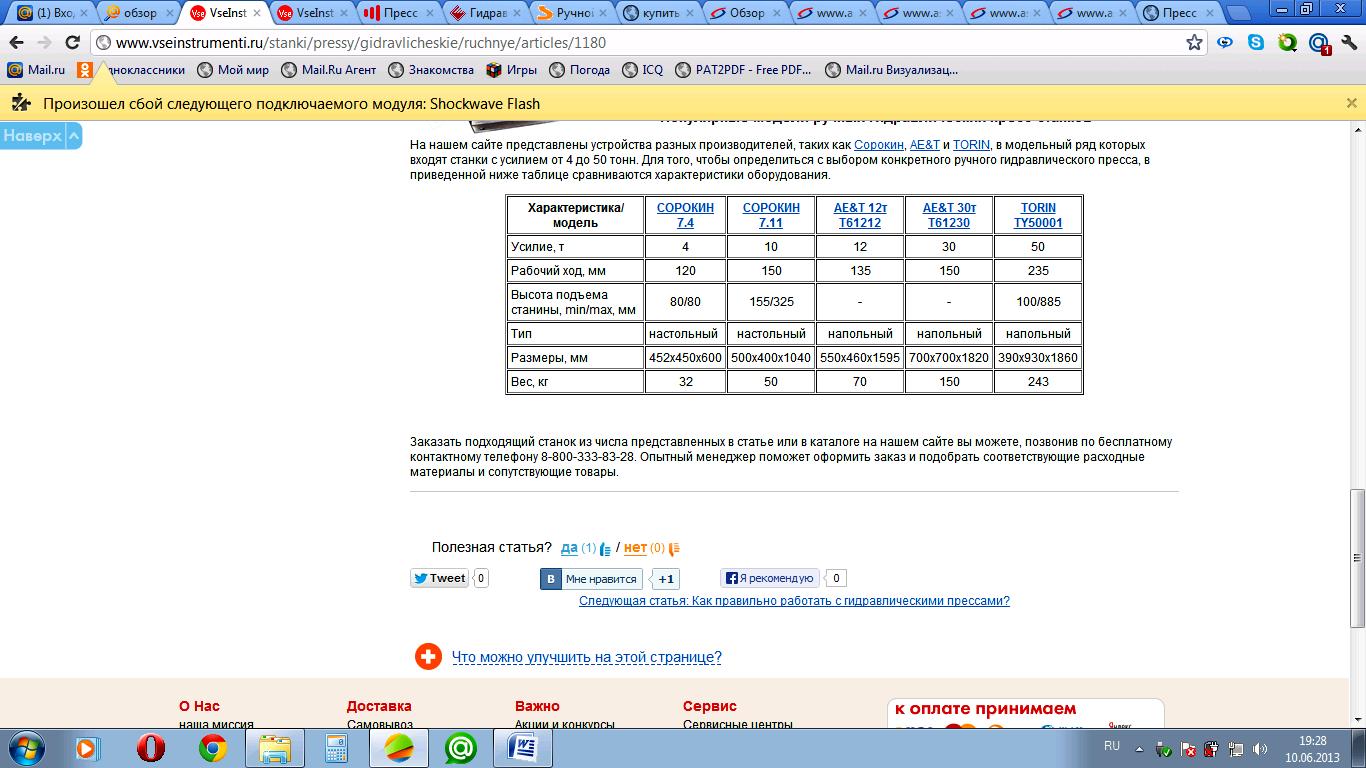Click the volume speaker tray icon
1366x768 pixels.
pos(1260,749)
